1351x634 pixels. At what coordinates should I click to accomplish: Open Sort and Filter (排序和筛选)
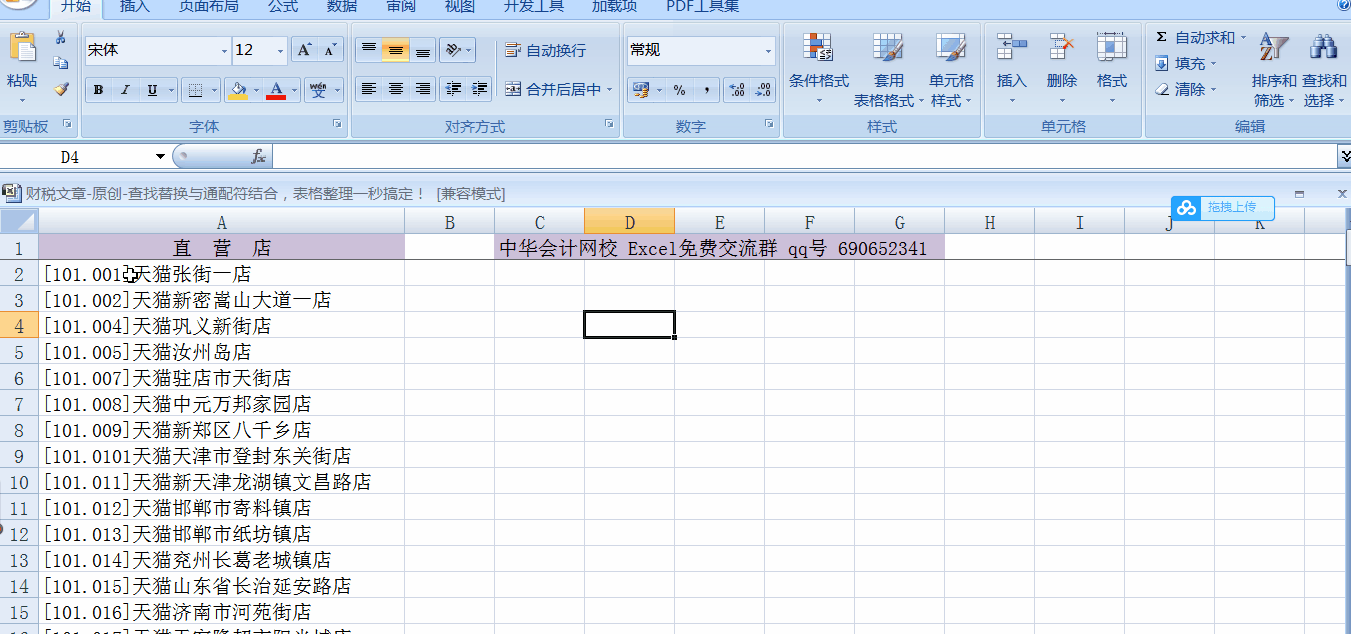tap(1274, 68)
